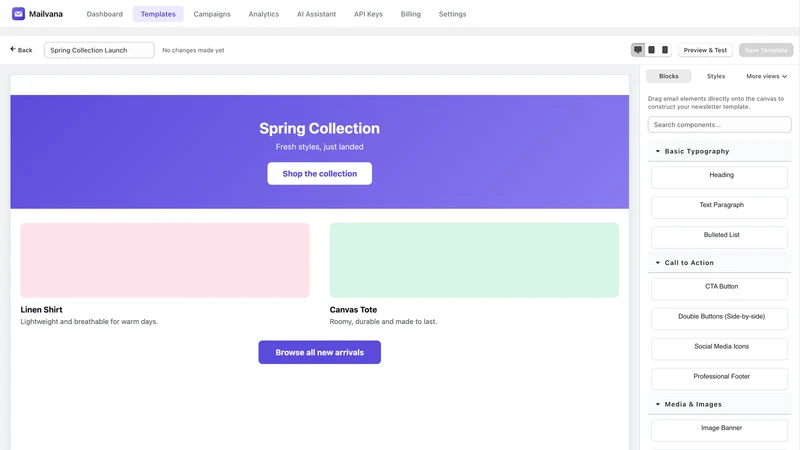Screen dimensions: 800x450
Task: Click 'Lightweight and breathable for warm days.' text
Action: tap(89, 321)
